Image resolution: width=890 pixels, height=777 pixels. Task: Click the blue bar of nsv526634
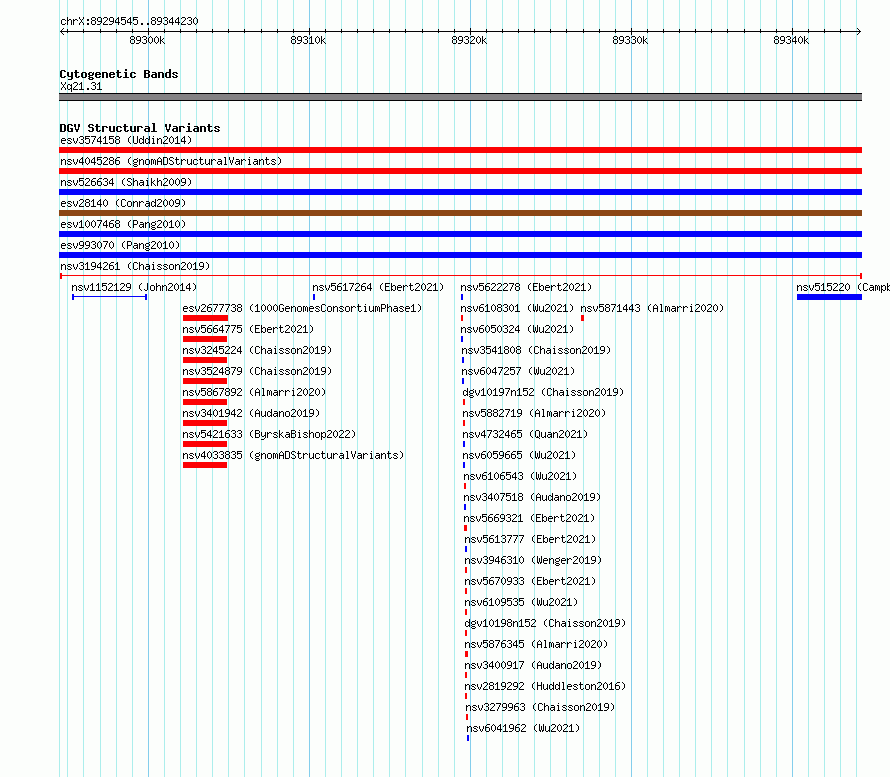(460, 192)
